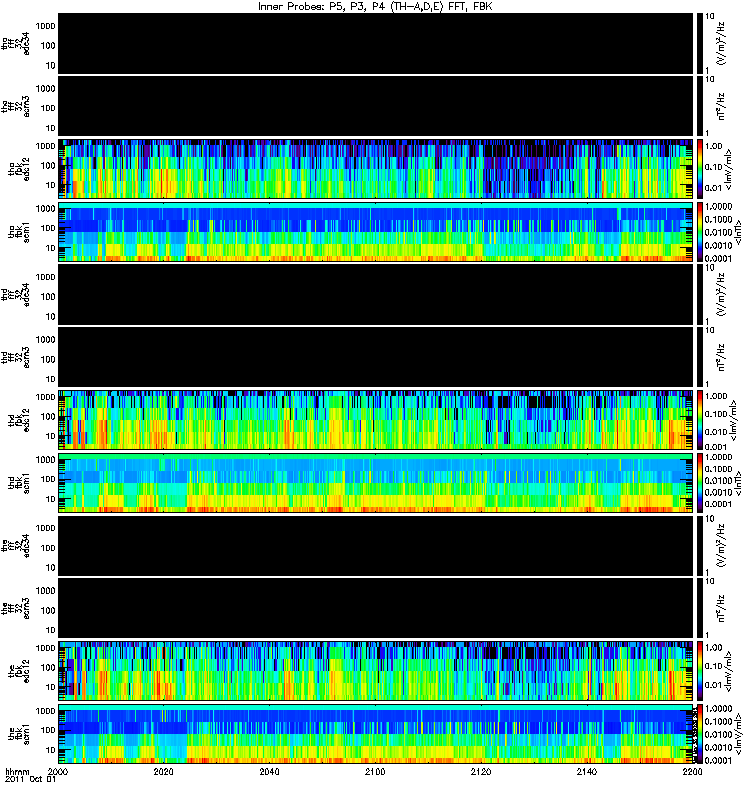Click the the fbk scm1 color bar
Screen dimensions: 750x800
(700, 734)
